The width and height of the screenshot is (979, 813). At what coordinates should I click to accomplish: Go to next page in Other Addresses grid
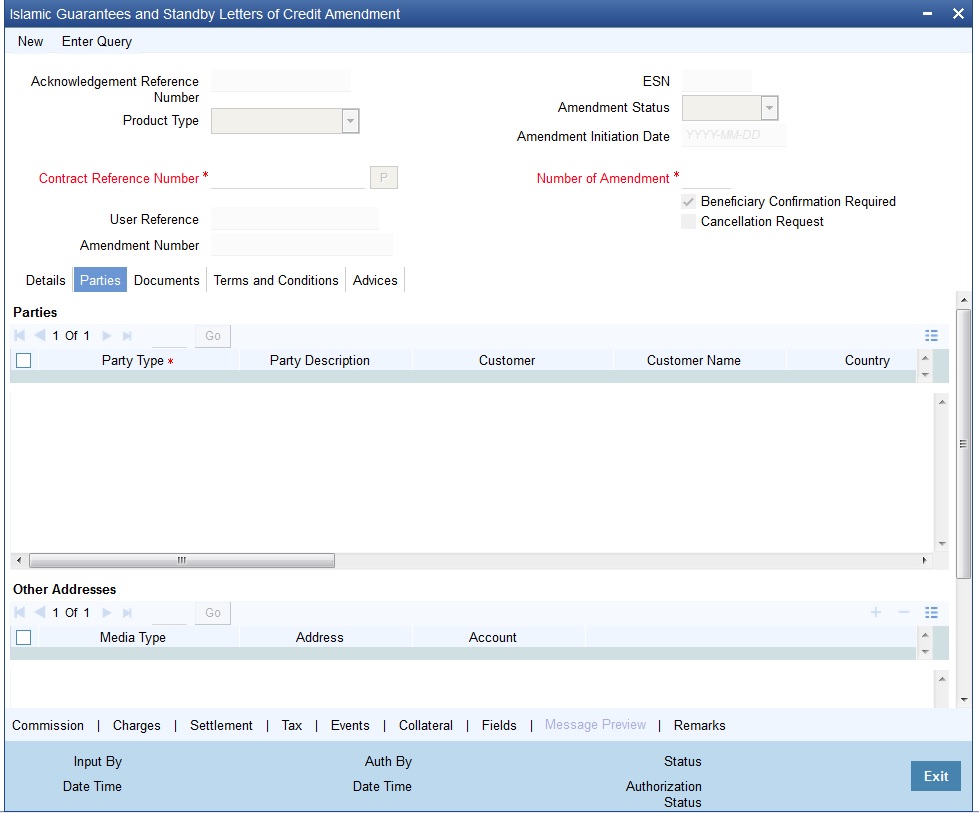coord(107,613)
